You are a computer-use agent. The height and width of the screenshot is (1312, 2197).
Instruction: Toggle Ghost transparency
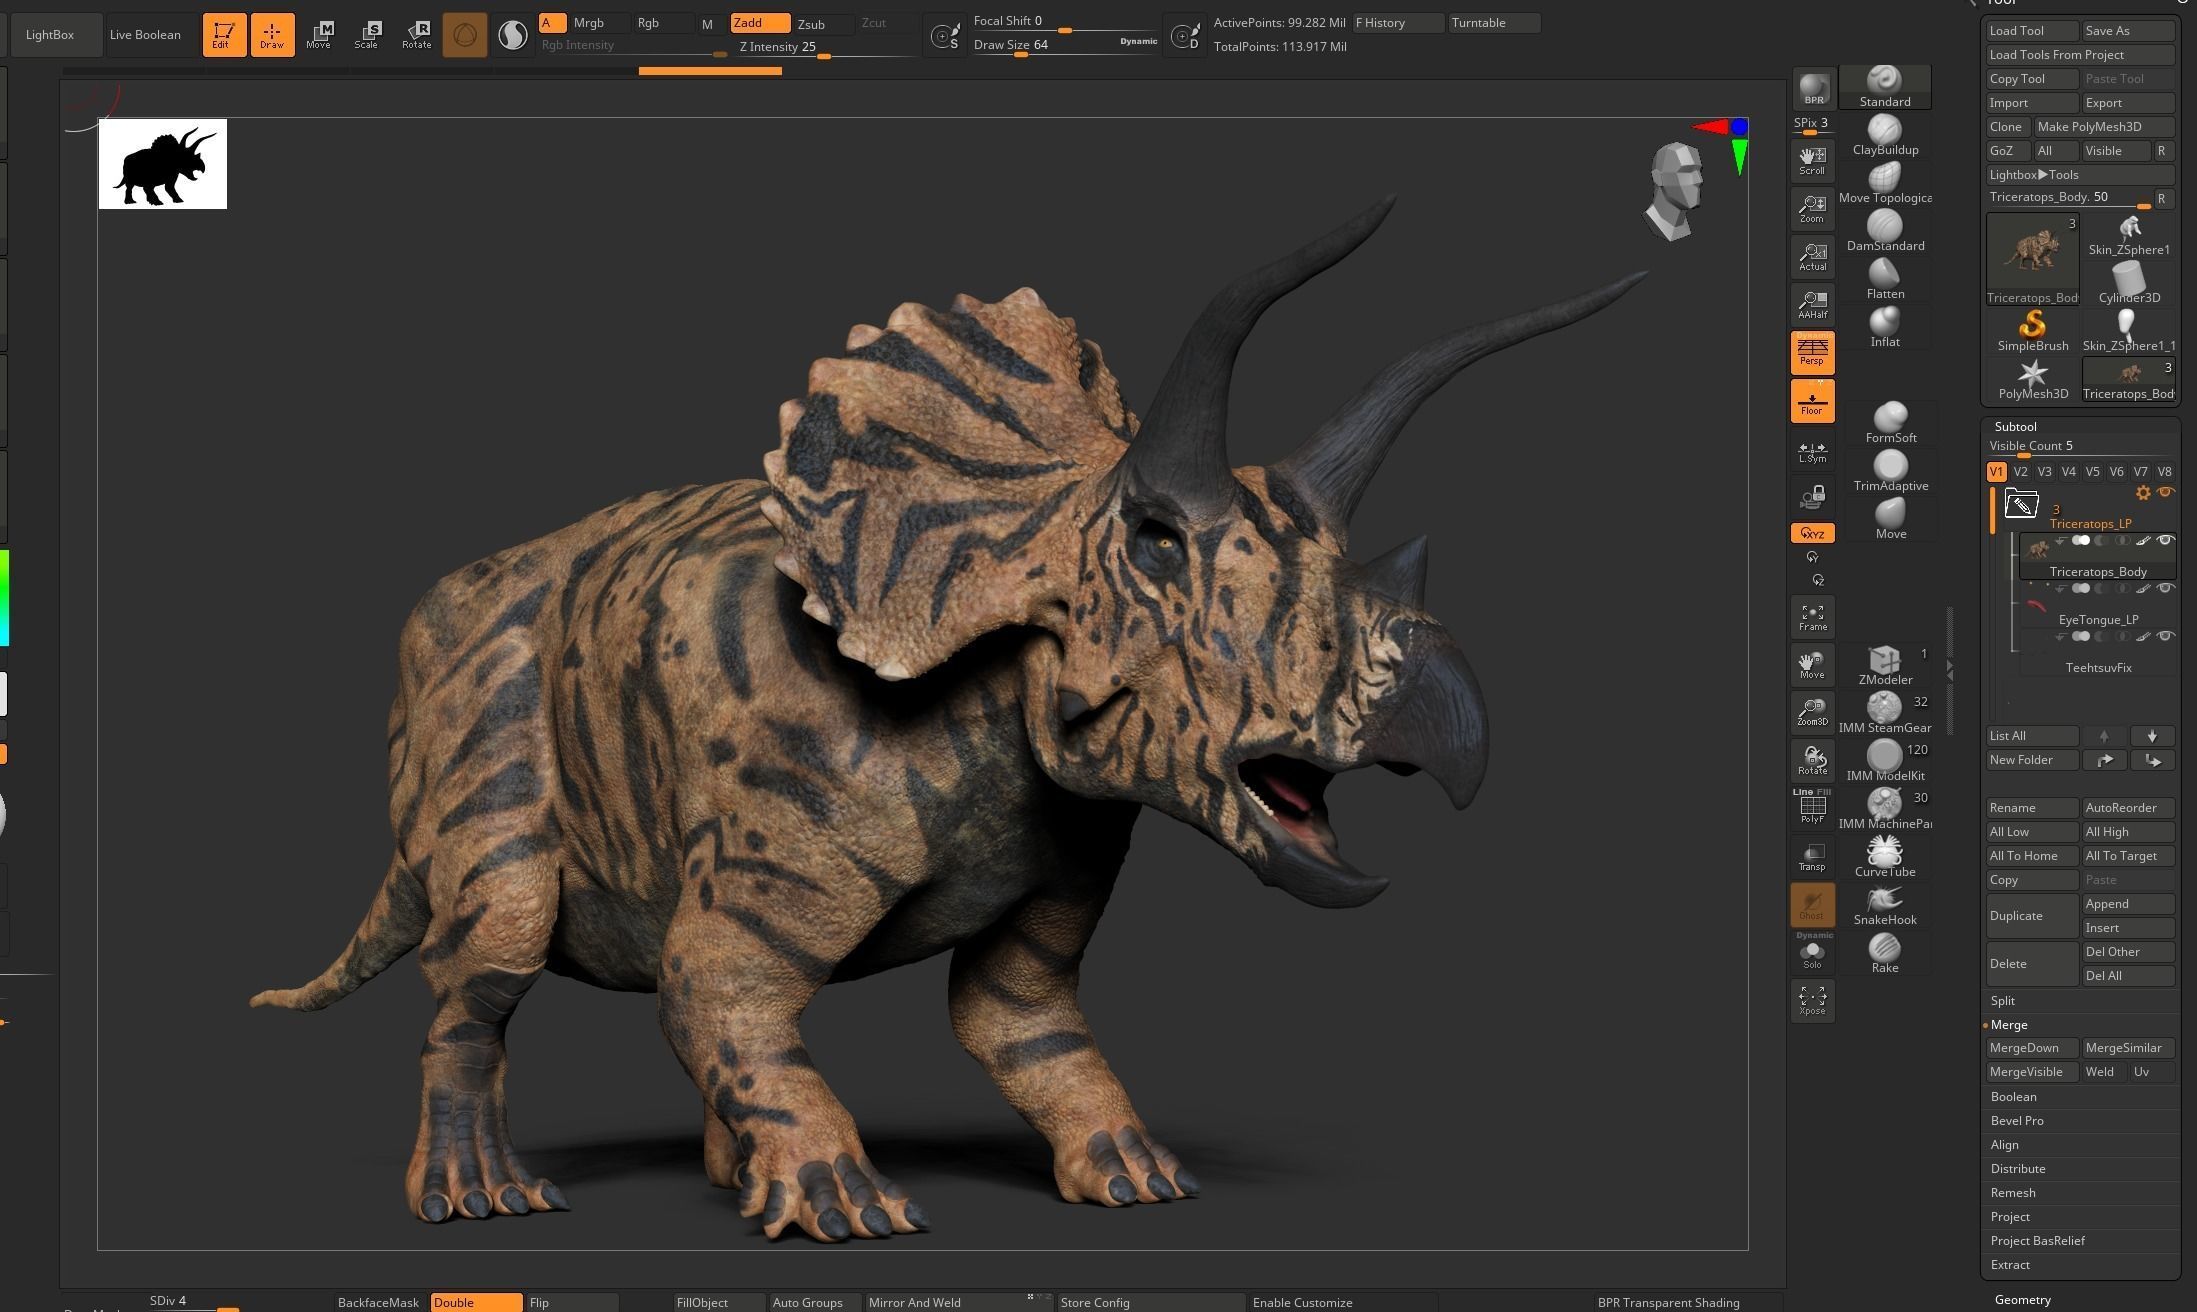pos(1812,905)
